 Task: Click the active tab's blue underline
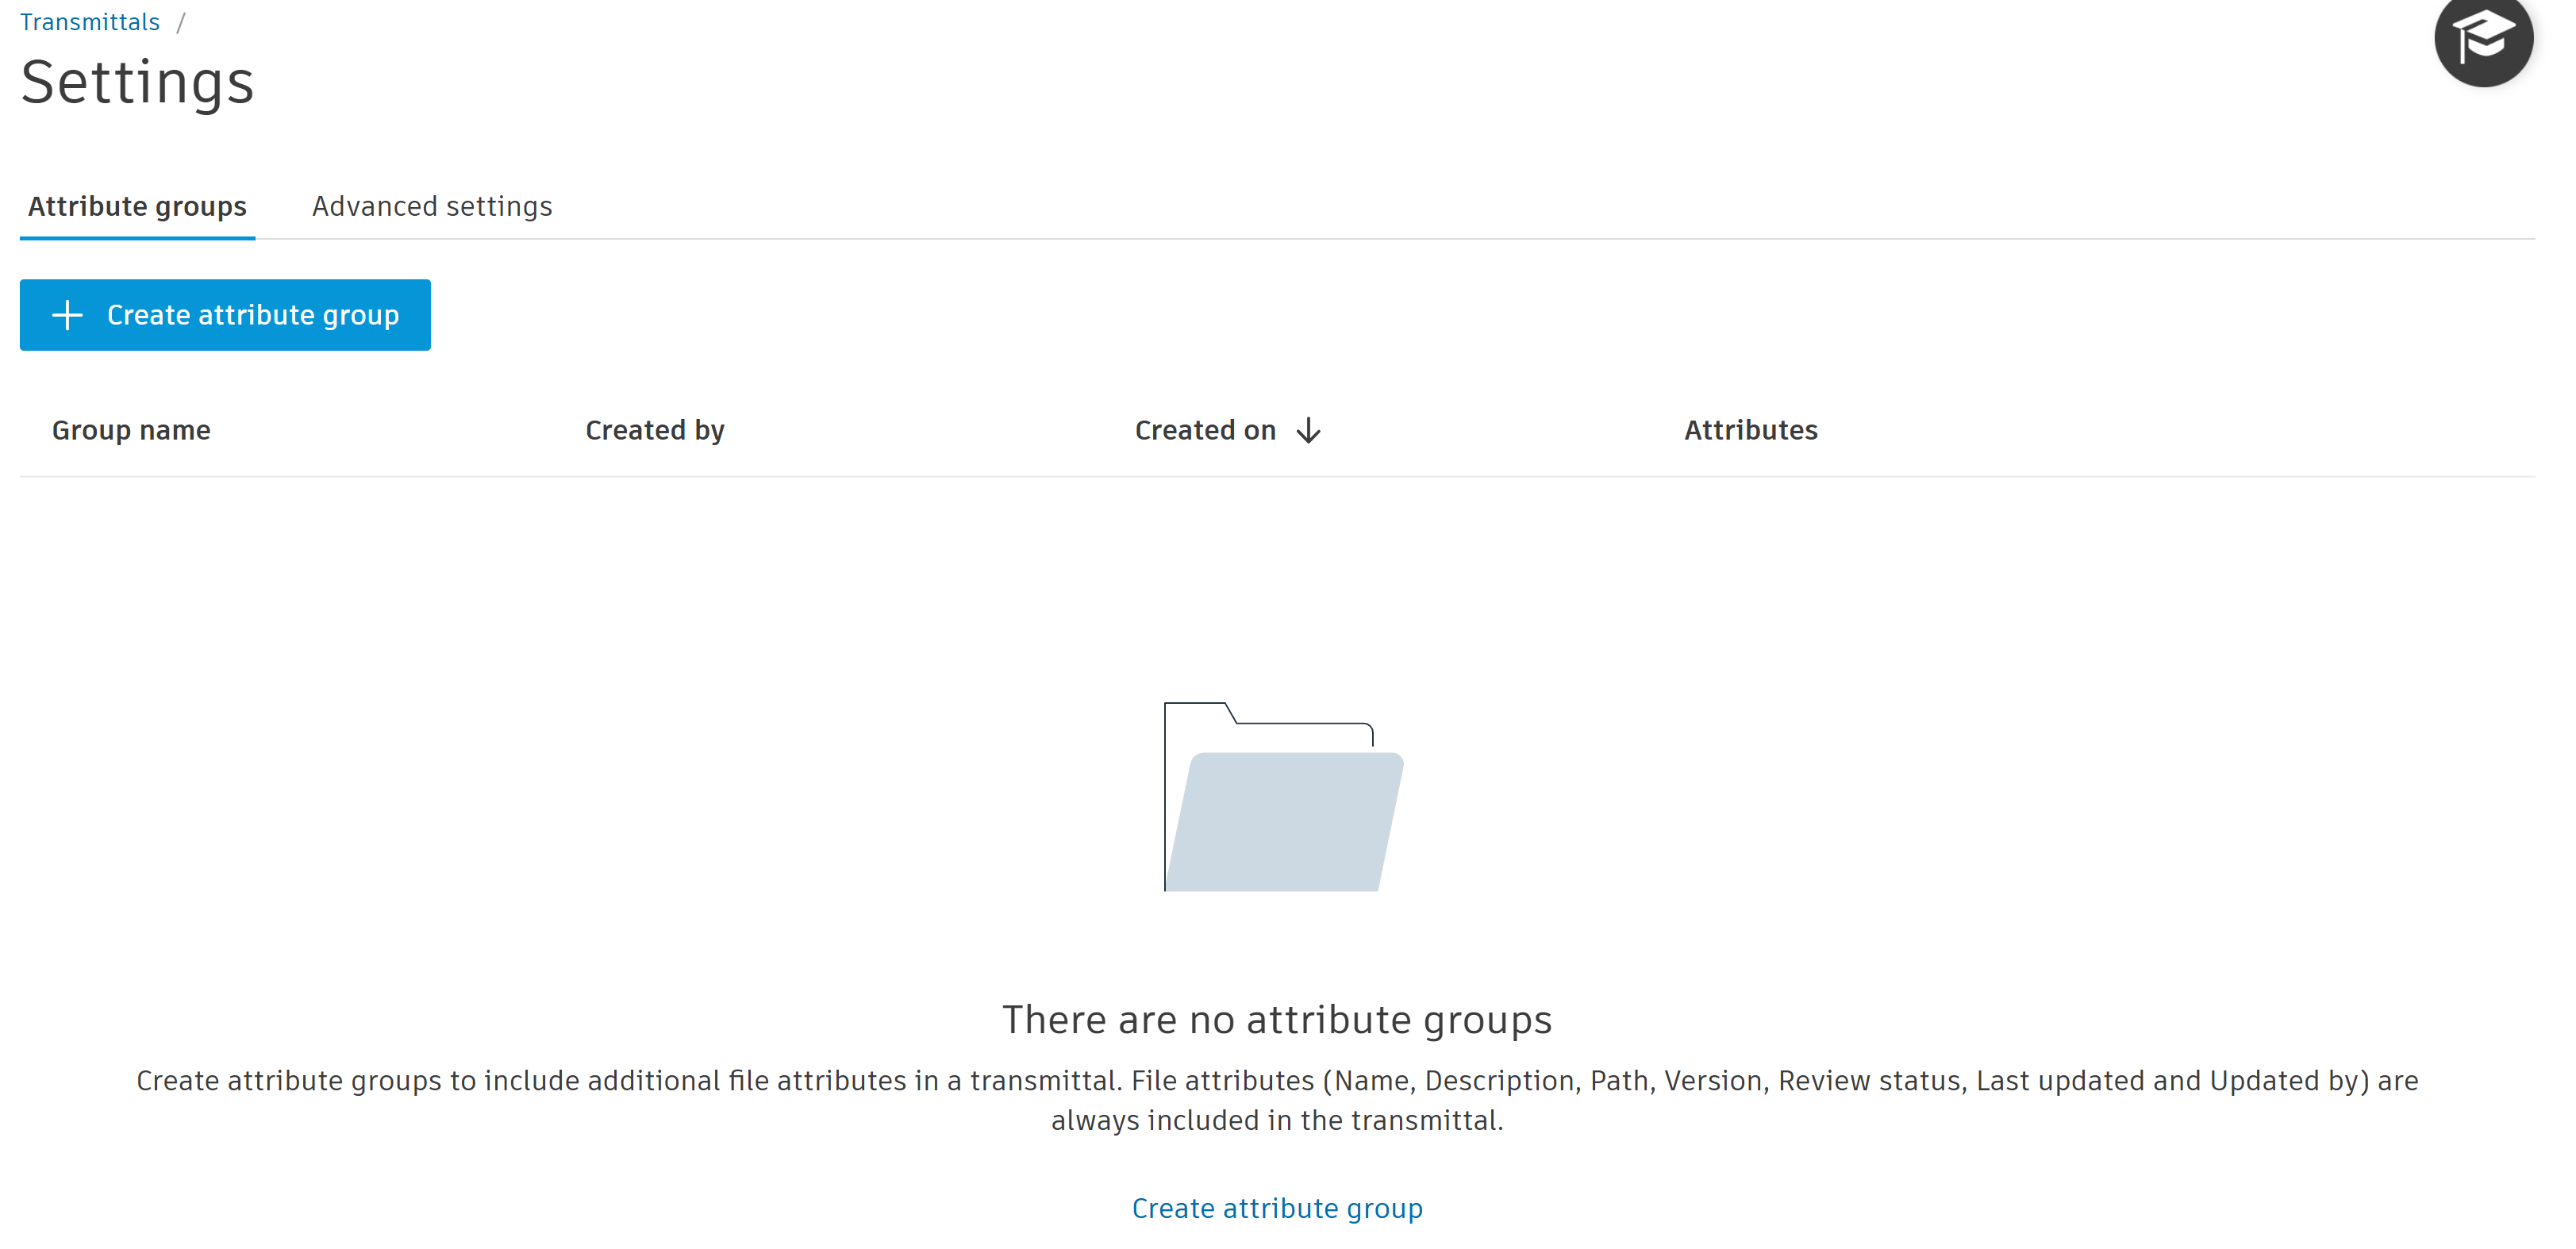click(137, 238)
